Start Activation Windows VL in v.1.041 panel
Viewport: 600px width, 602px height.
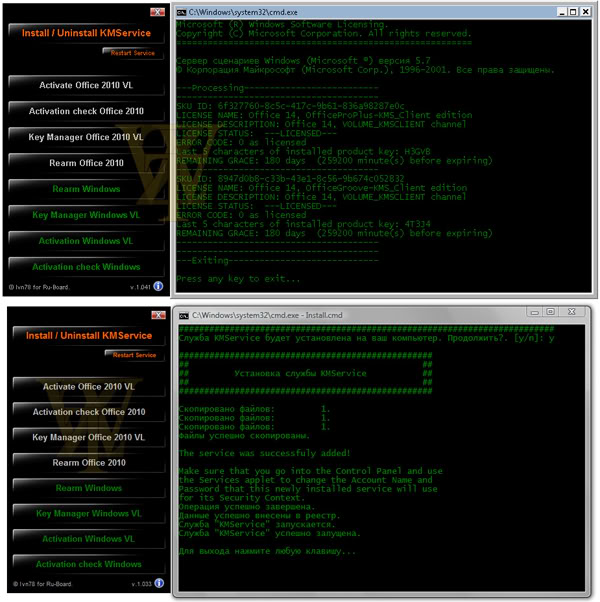(x=86, y=241)
